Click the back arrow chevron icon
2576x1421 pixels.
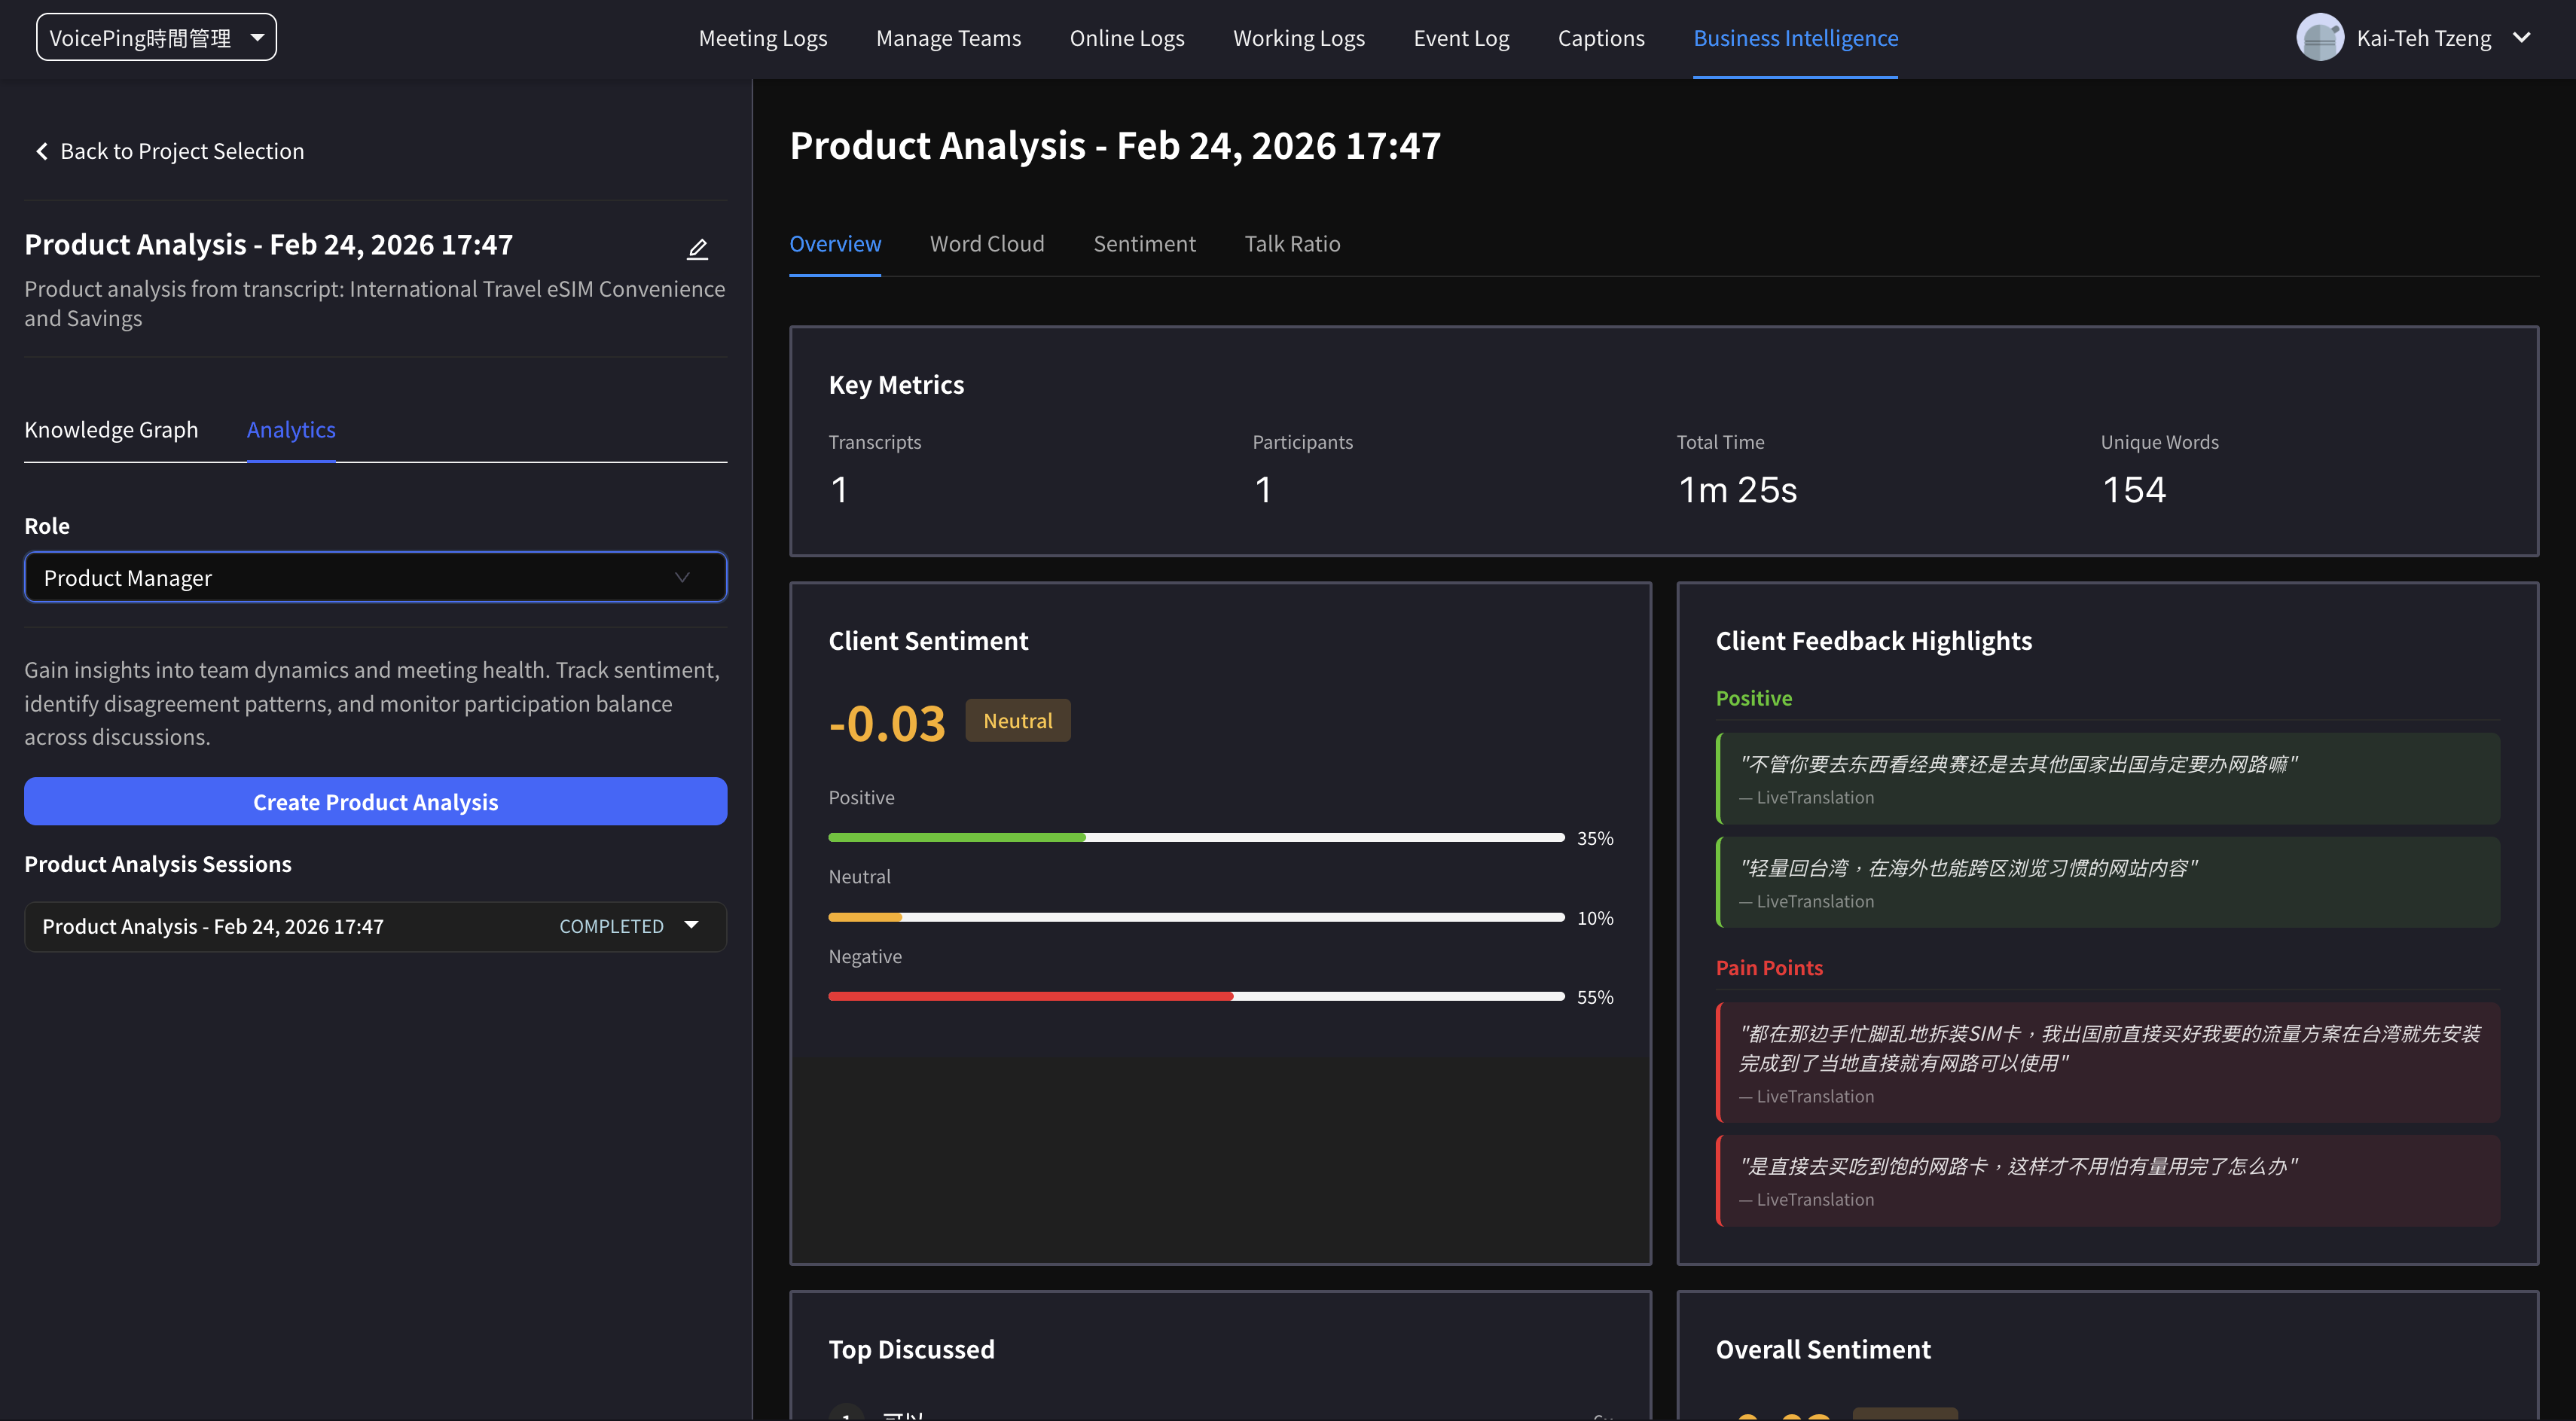click(42, 151)
